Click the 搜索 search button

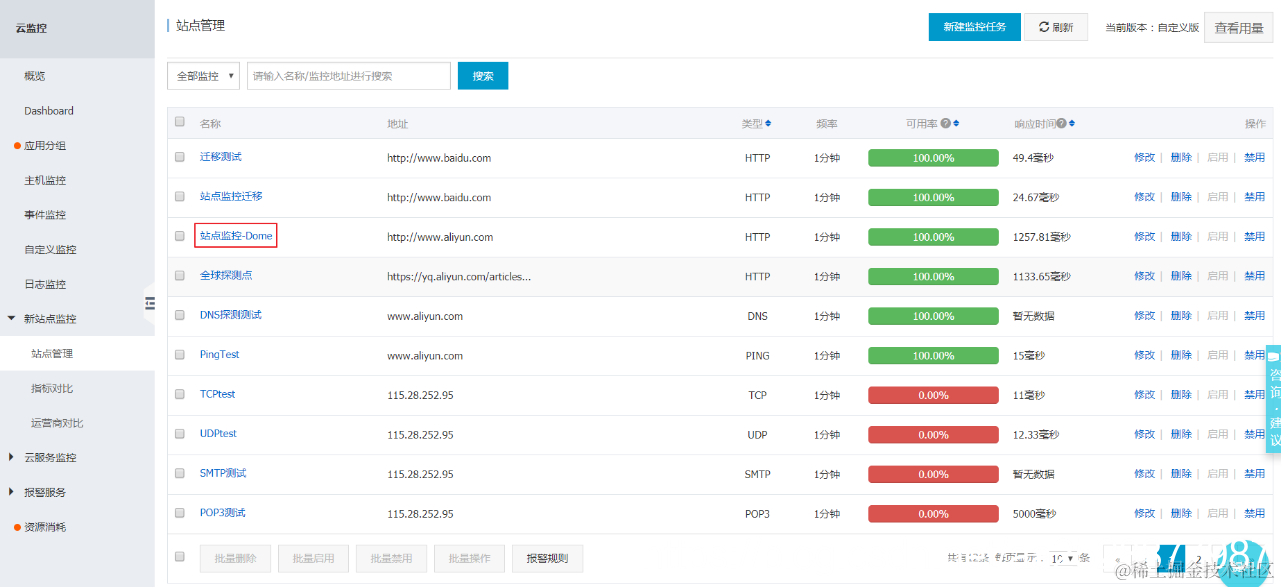(483, 76)
